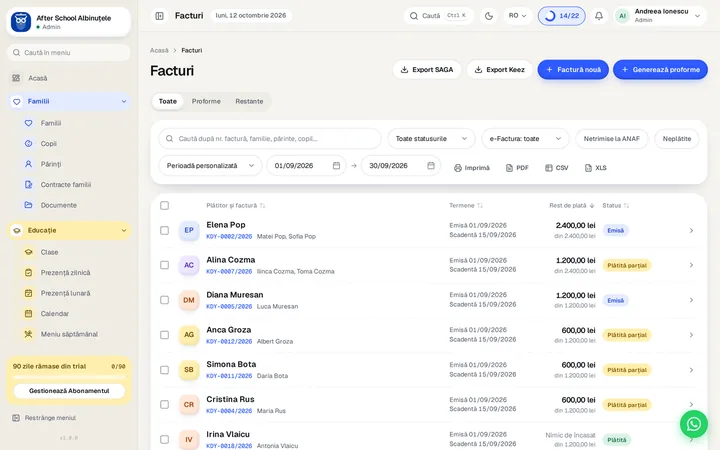Toggle the sidebar panel icon beside Facturi

click(x=159, y=16)
